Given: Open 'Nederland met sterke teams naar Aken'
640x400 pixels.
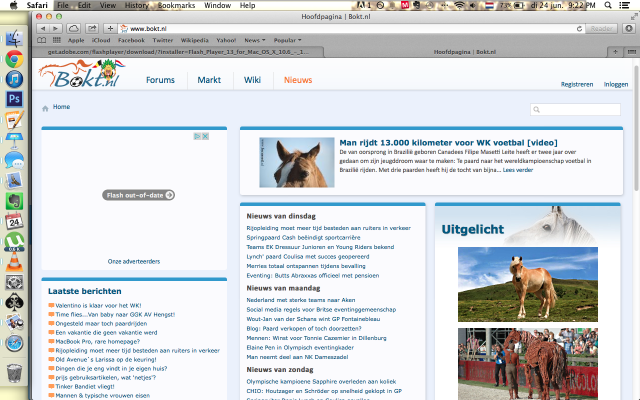Looking at the screenshot, I should 301,300.
